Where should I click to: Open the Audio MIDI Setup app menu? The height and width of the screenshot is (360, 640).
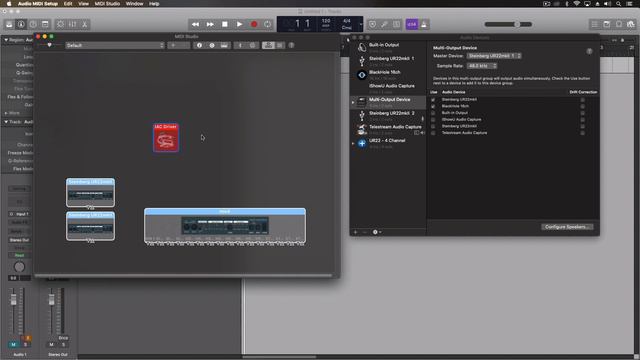point(38,4)
